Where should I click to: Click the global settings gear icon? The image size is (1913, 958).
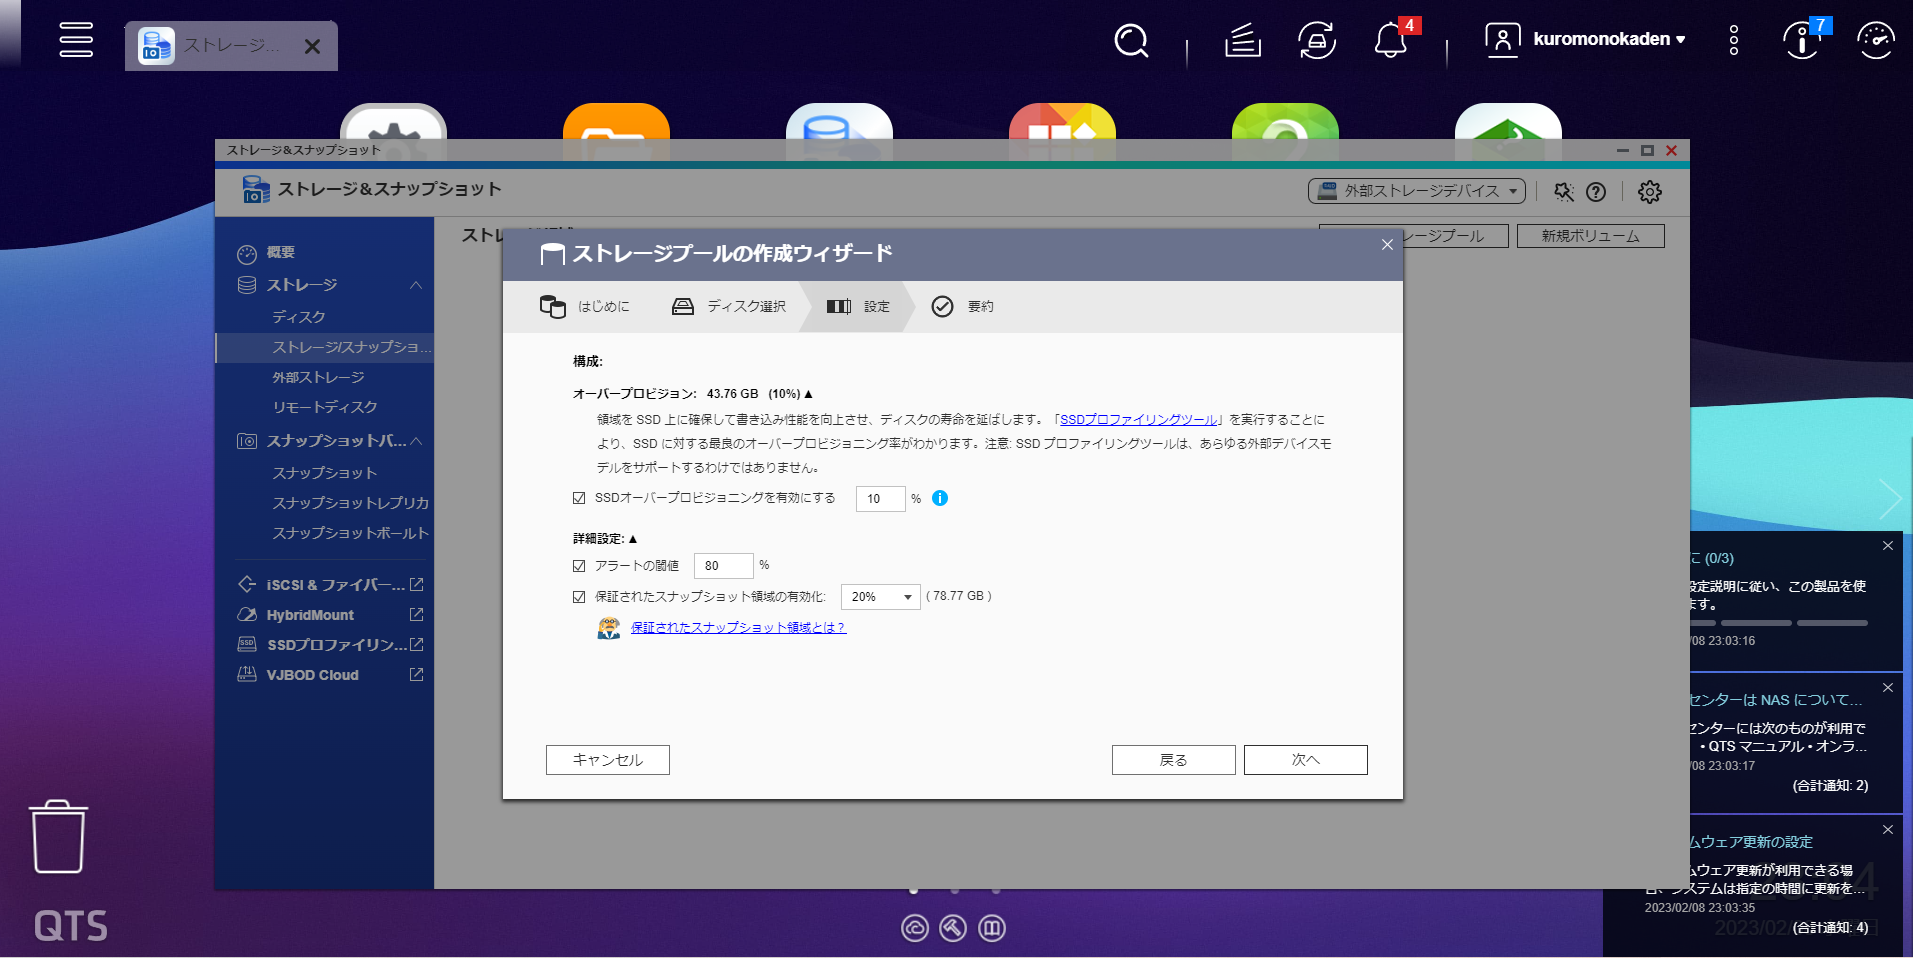click(x=1650, y=192)
